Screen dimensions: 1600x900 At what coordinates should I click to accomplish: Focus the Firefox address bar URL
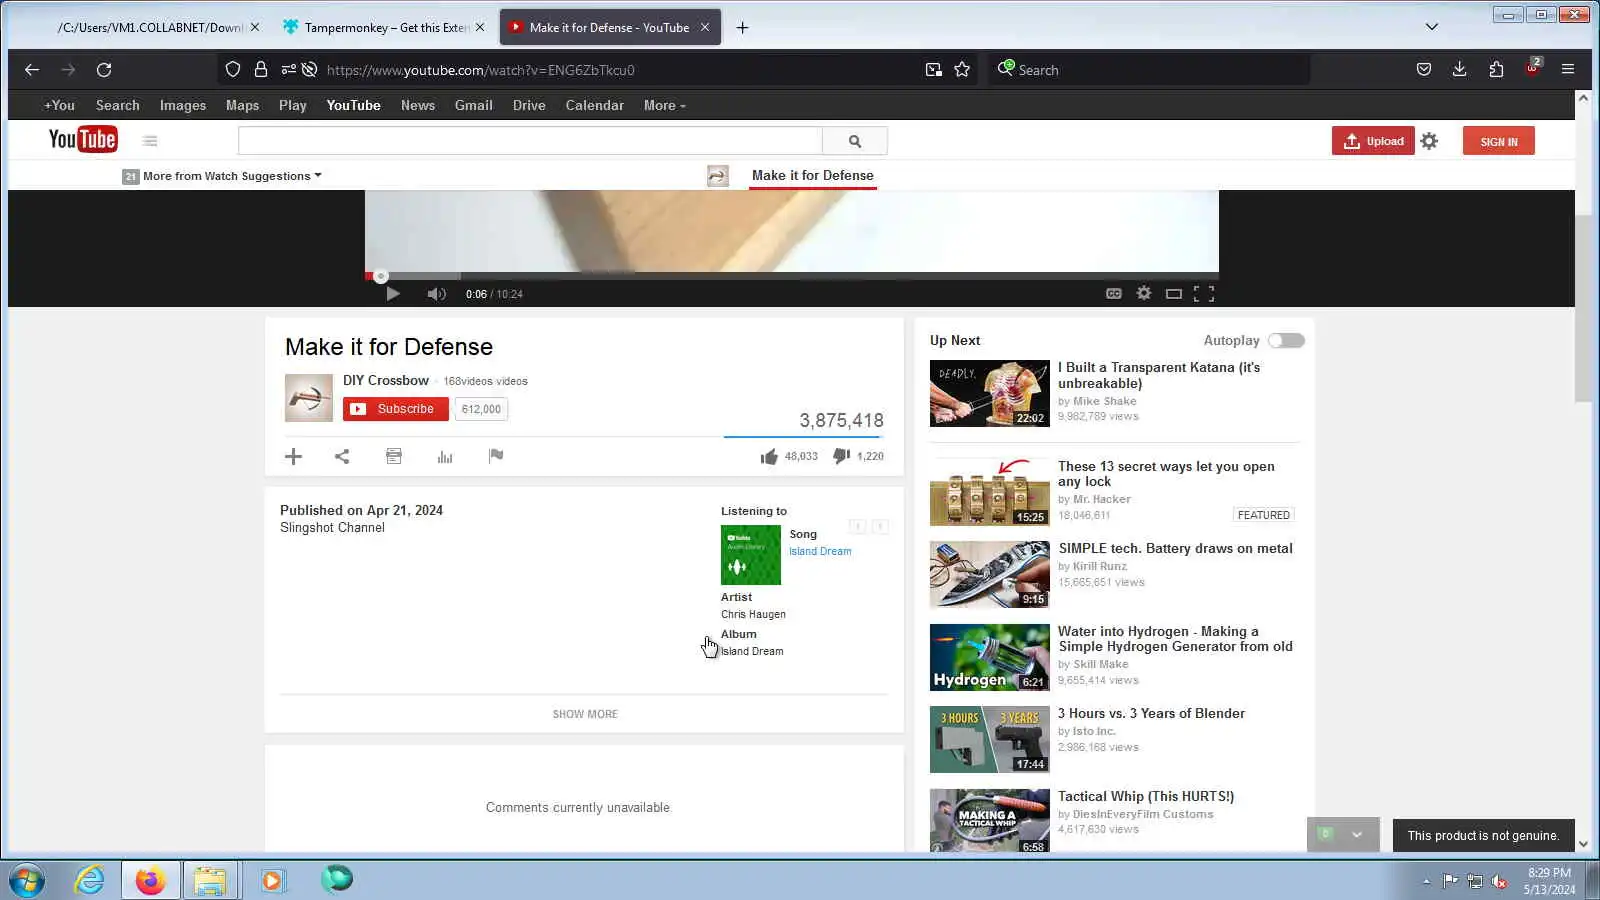481,70
